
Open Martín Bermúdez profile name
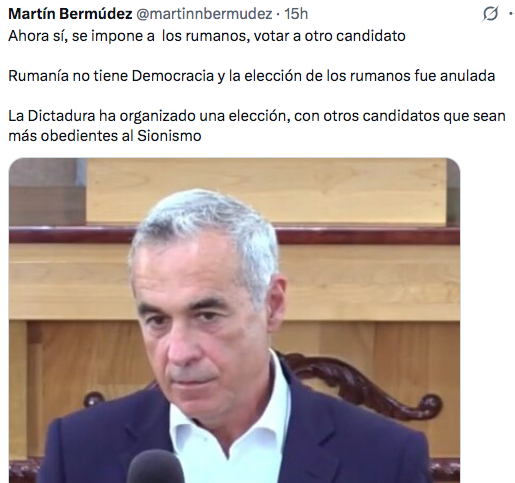click(70, 14)
